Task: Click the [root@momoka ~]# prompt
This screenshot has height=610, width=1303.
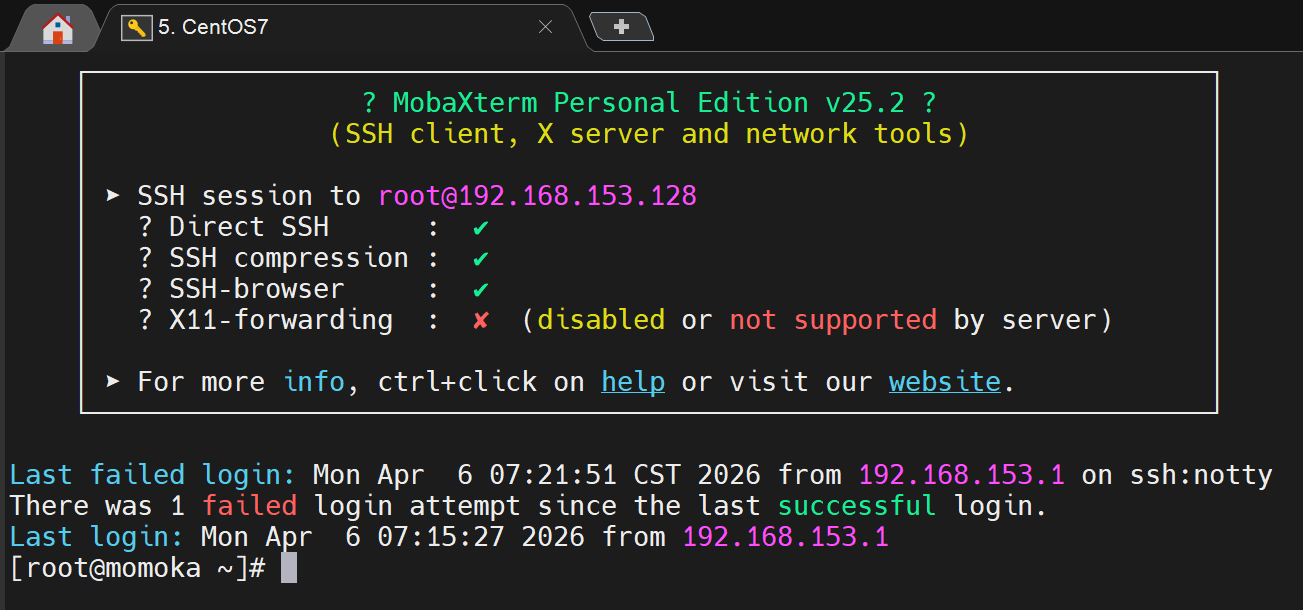Action: [137, 568]
